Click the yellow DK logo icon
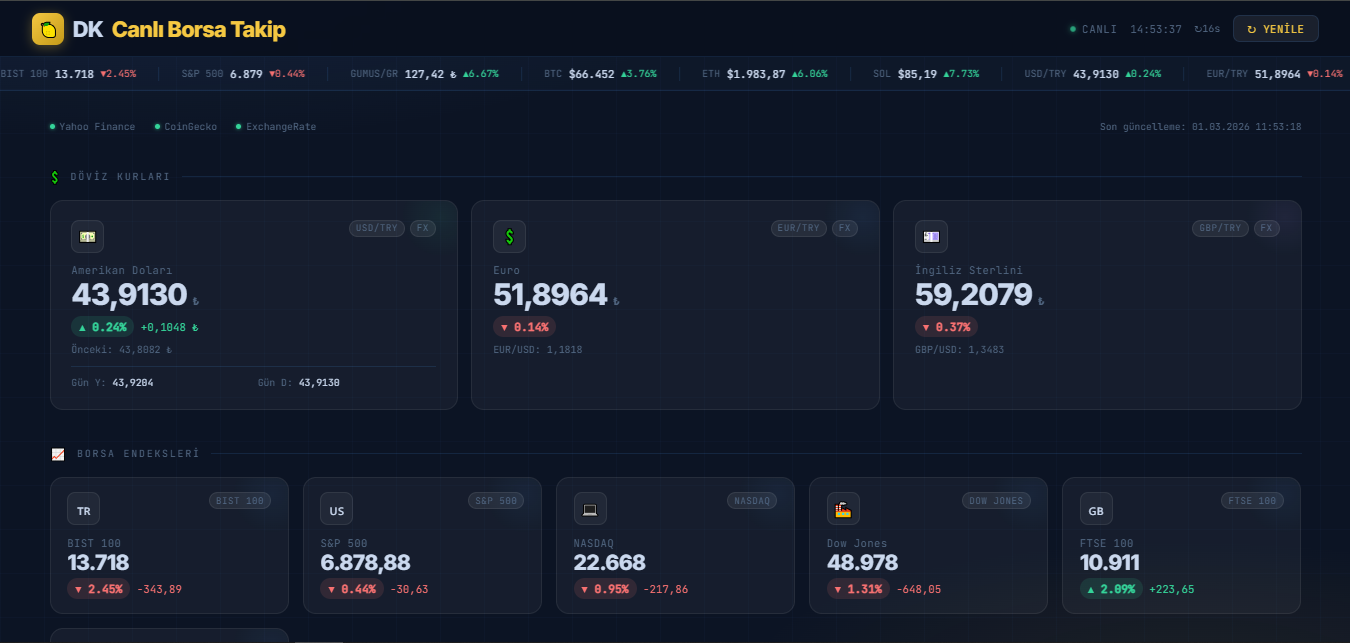This screenshot has height=643, width=1350. click(48, 29)
